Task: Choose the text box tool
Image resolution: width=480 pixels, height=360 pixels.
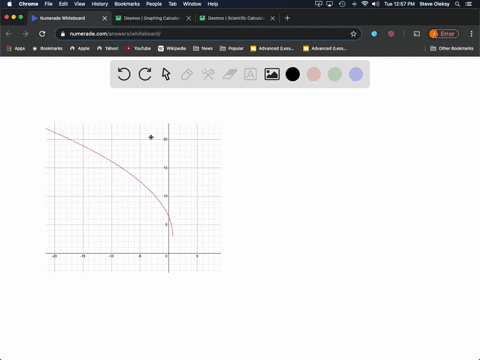Action: (250, 74)
